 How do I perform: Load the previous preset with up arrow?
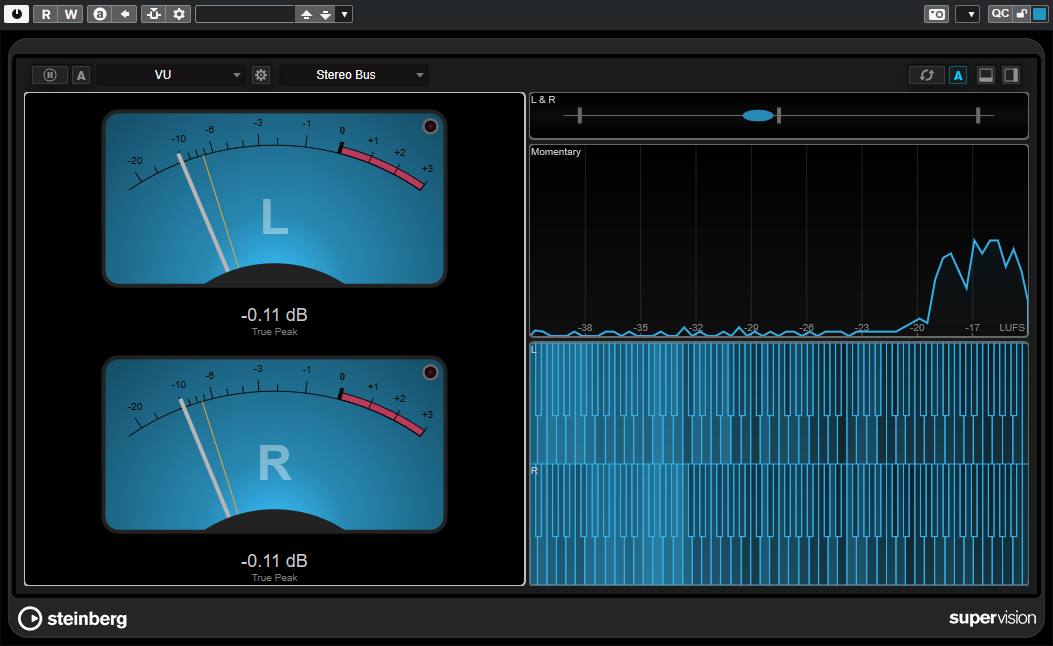click(x=306, y=14)
